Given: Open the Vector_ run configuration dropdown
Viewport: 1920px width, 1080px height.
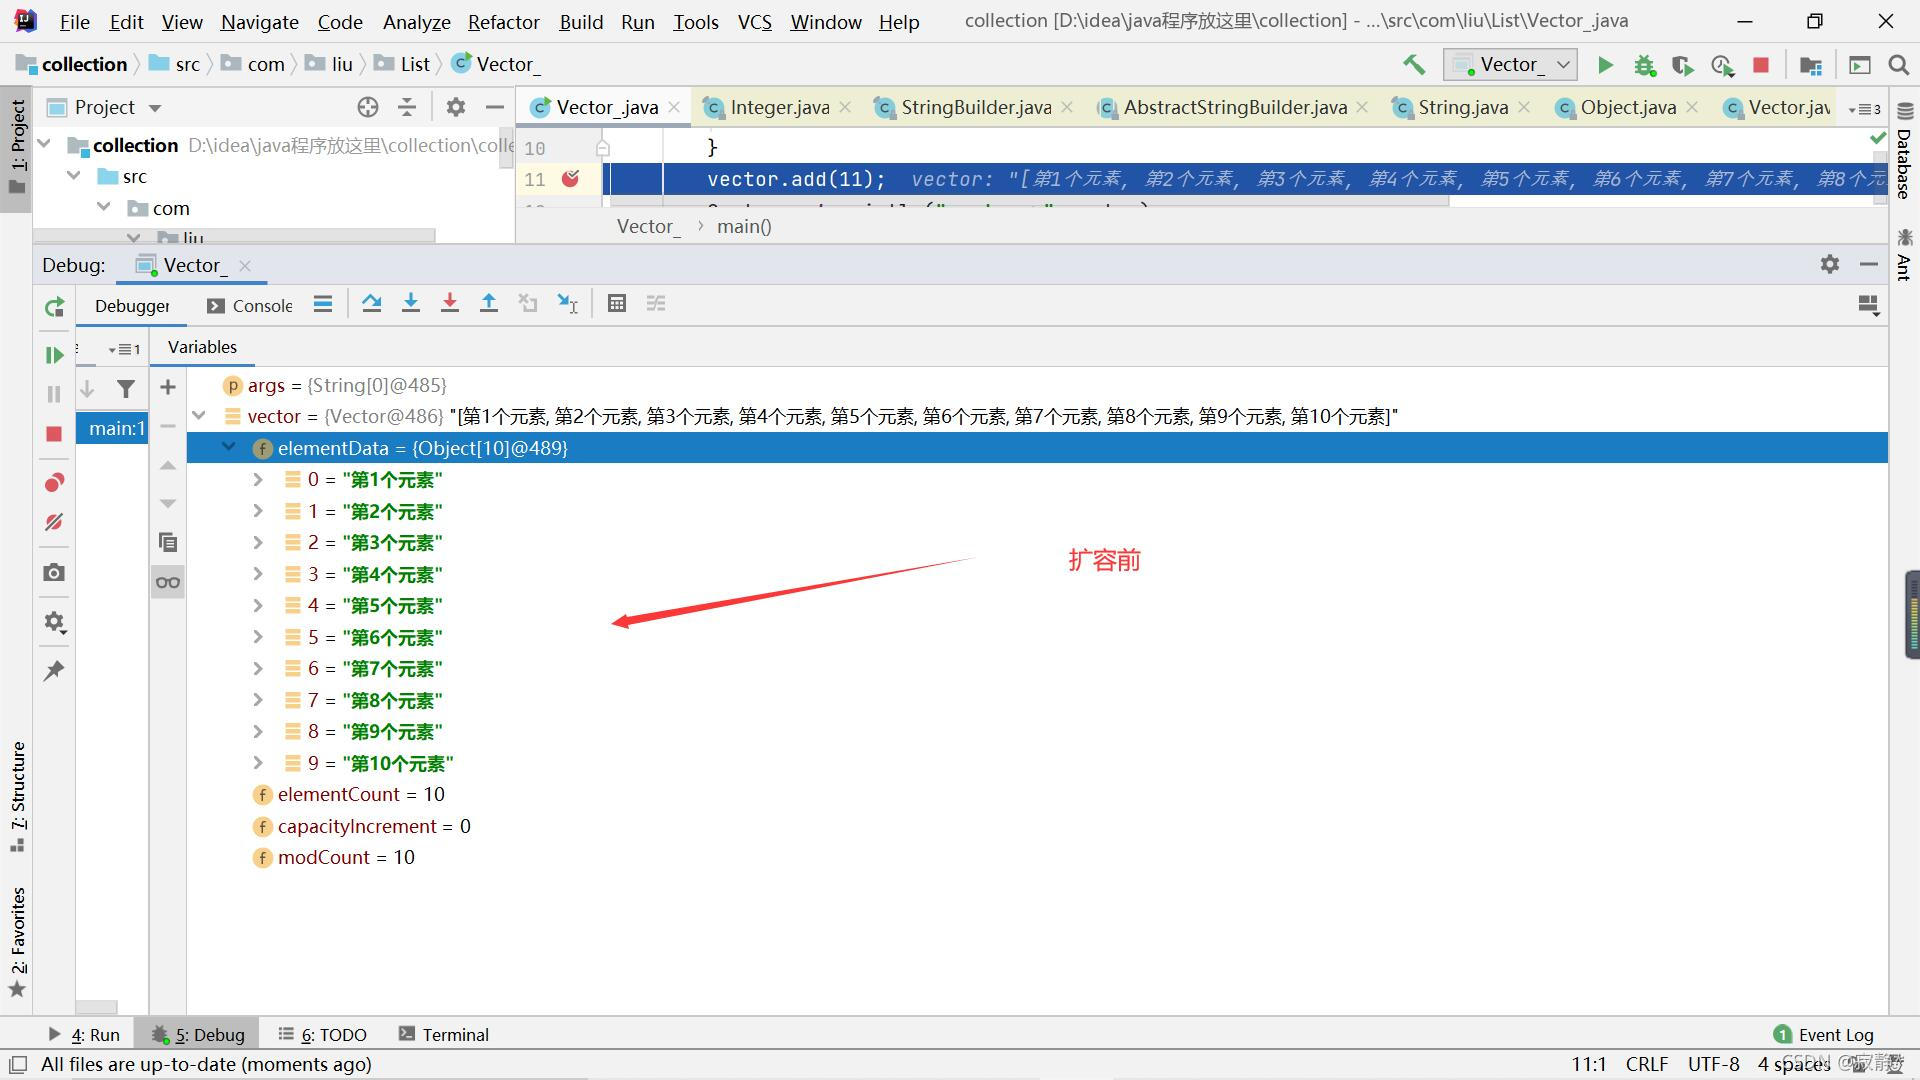Looking at the screenshot, I should tap(1510, 65).
